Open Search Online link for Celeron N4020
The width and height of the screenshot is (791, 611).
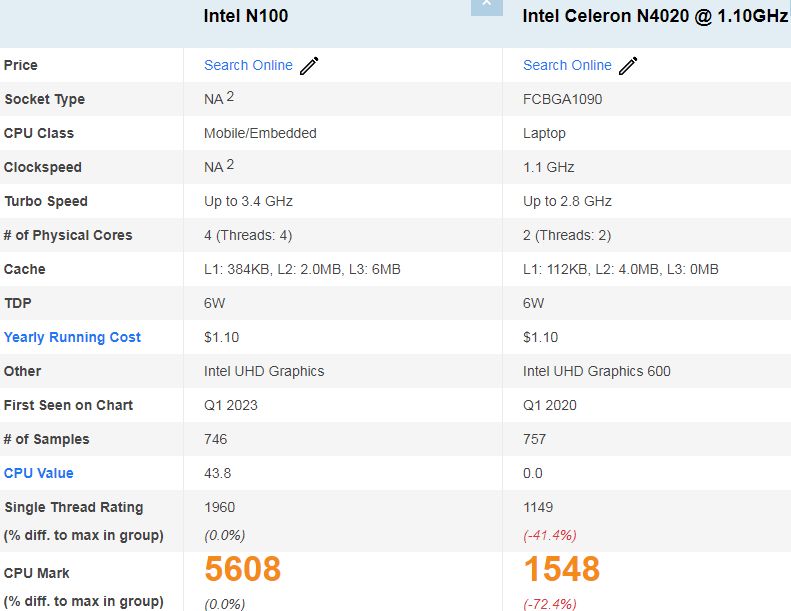click(x=567, y=65)
